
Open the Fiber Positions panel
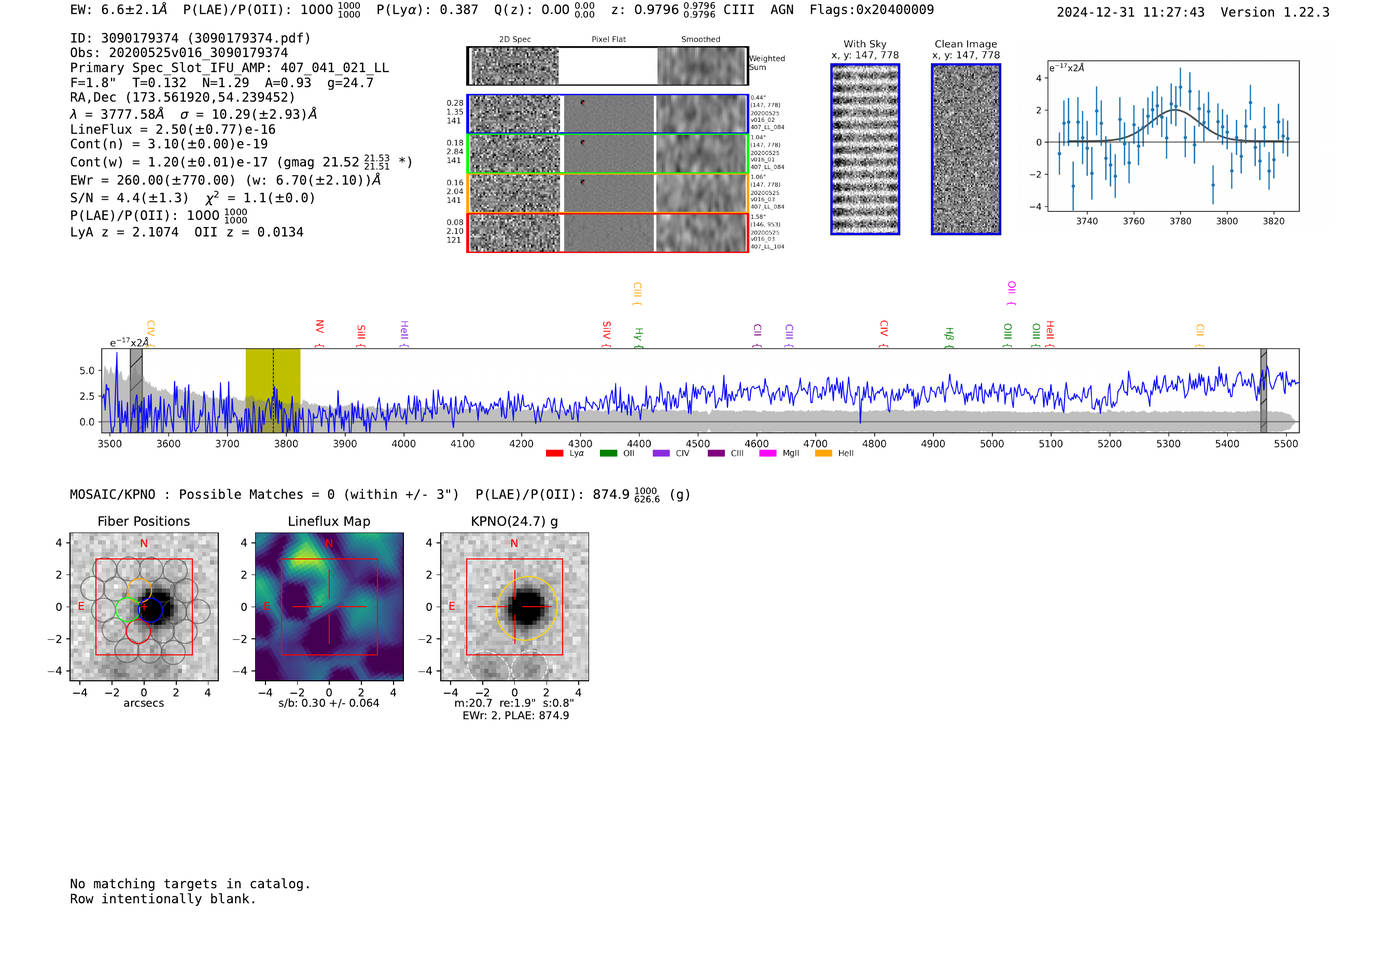click(144, 607)
